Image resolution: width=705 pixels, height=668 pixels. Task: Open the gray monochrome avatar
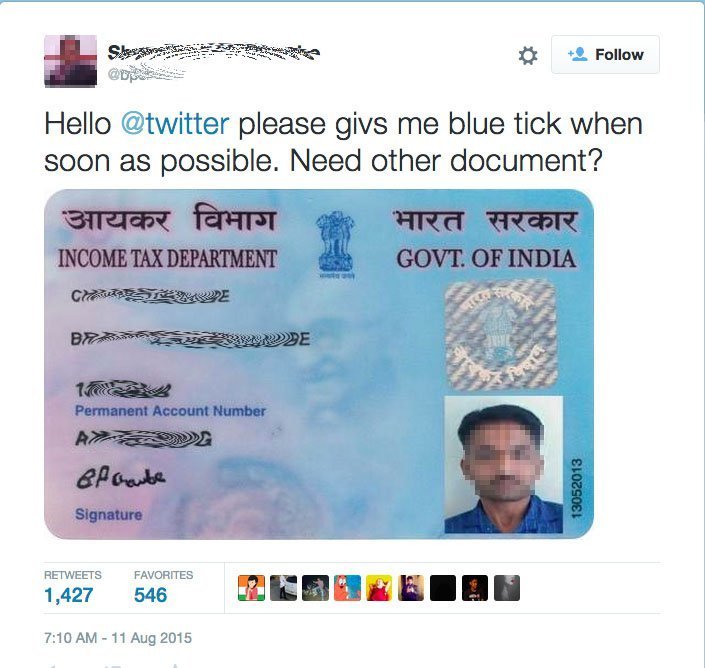pyautogui.click(x=507, y=588)
